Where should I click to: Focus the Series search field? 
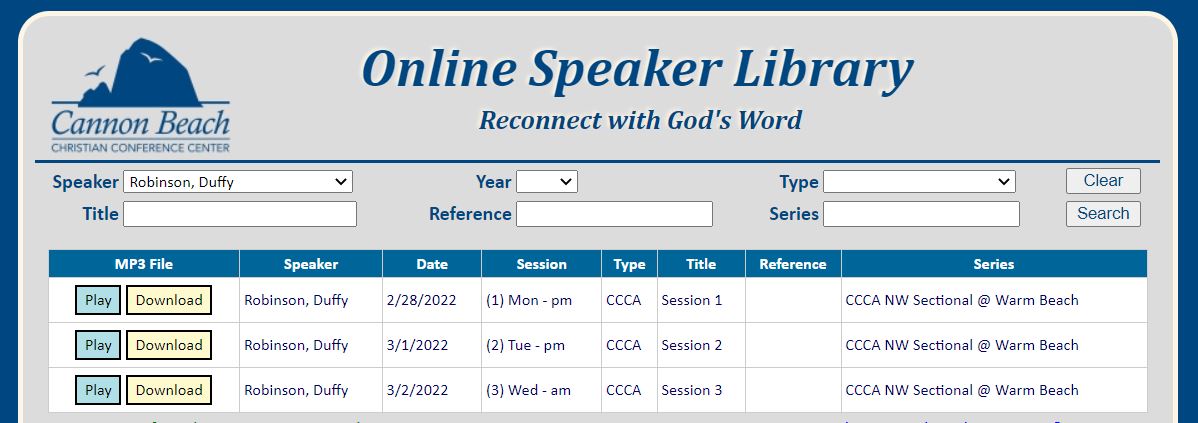coord(921,214)
